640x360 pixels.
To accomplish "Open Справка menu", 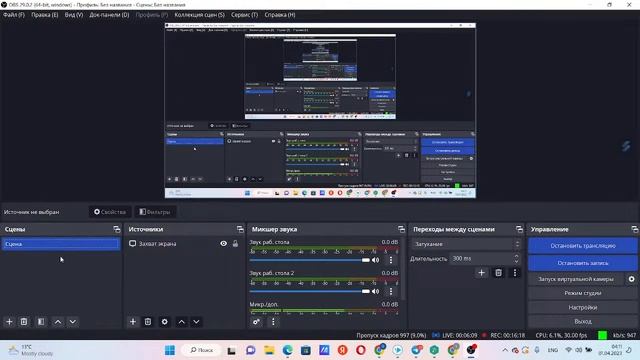I will (x=280, y=15).
